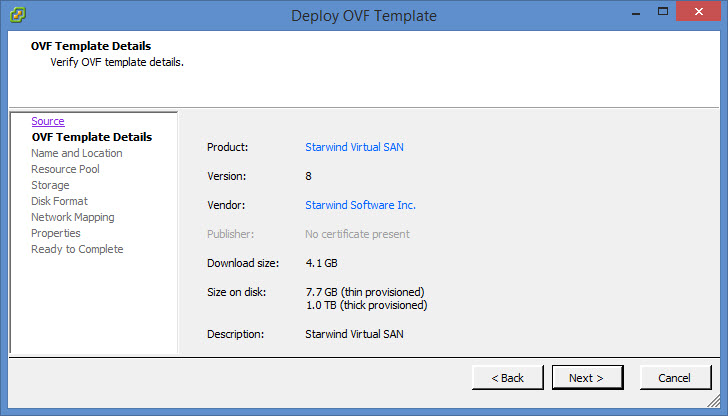Click the 'Publisher:' label
Image resolution: width=728 pixels, height=416 pixels.
coord(230,234)
